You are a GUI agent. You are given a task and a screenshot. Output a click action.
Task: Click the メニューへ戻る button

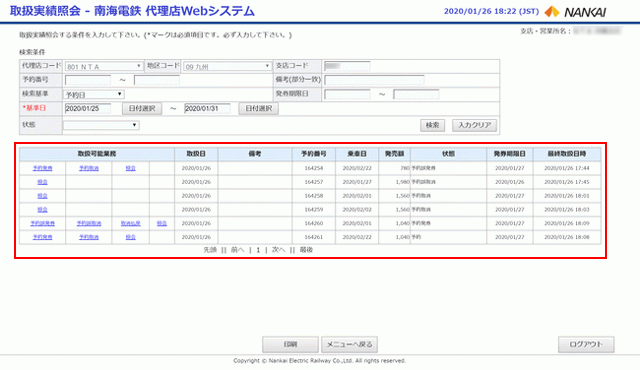click(349, 344)
